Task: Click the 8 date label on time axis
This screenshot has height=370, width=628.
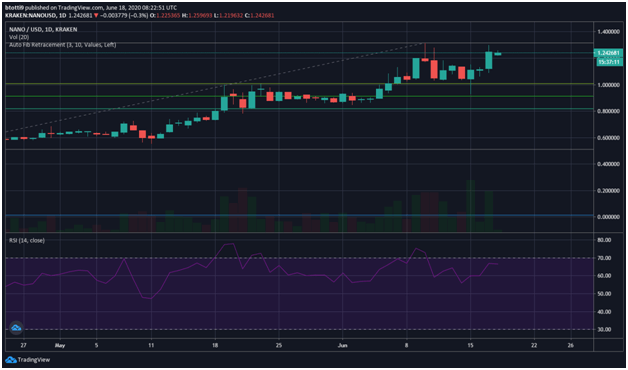Action: point(407,345)
